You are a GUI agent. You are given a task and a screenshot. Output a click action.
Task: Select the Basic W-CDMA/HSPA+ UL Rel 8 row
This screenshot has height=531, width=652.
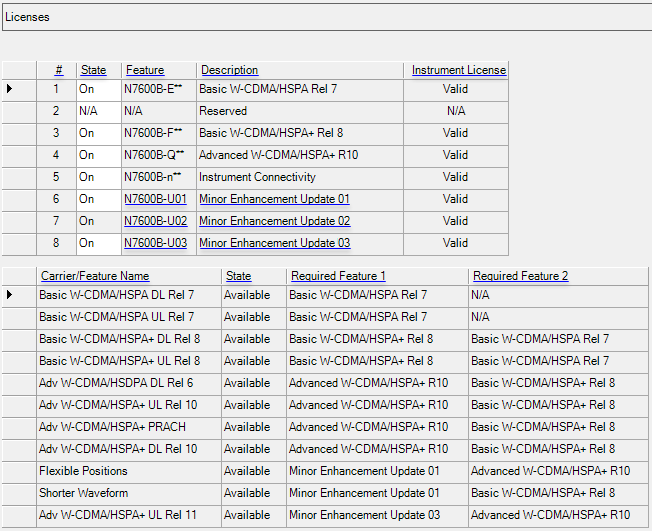(x=325, y=361)
